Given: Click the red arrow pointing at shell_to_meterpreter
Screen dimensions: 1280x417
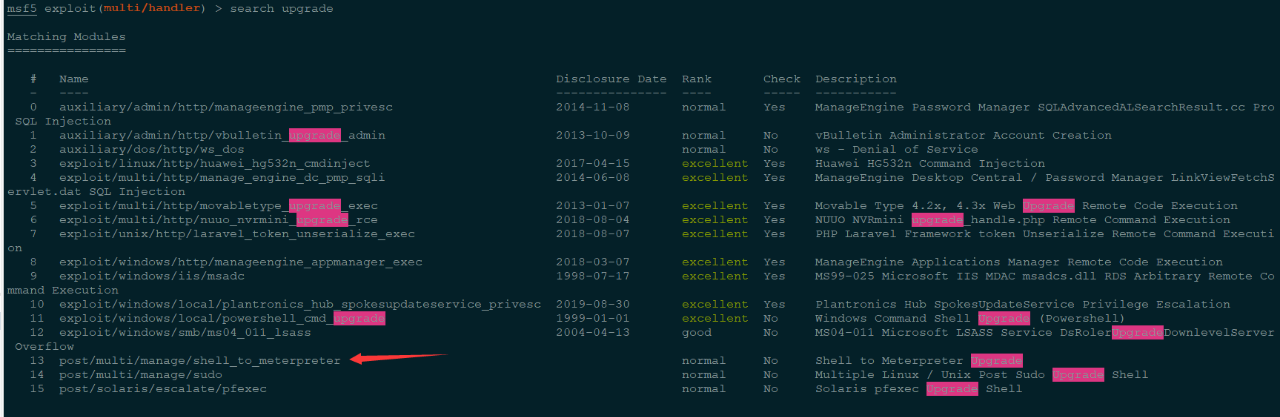Looking at the screenshot, I should click(398, 358).
